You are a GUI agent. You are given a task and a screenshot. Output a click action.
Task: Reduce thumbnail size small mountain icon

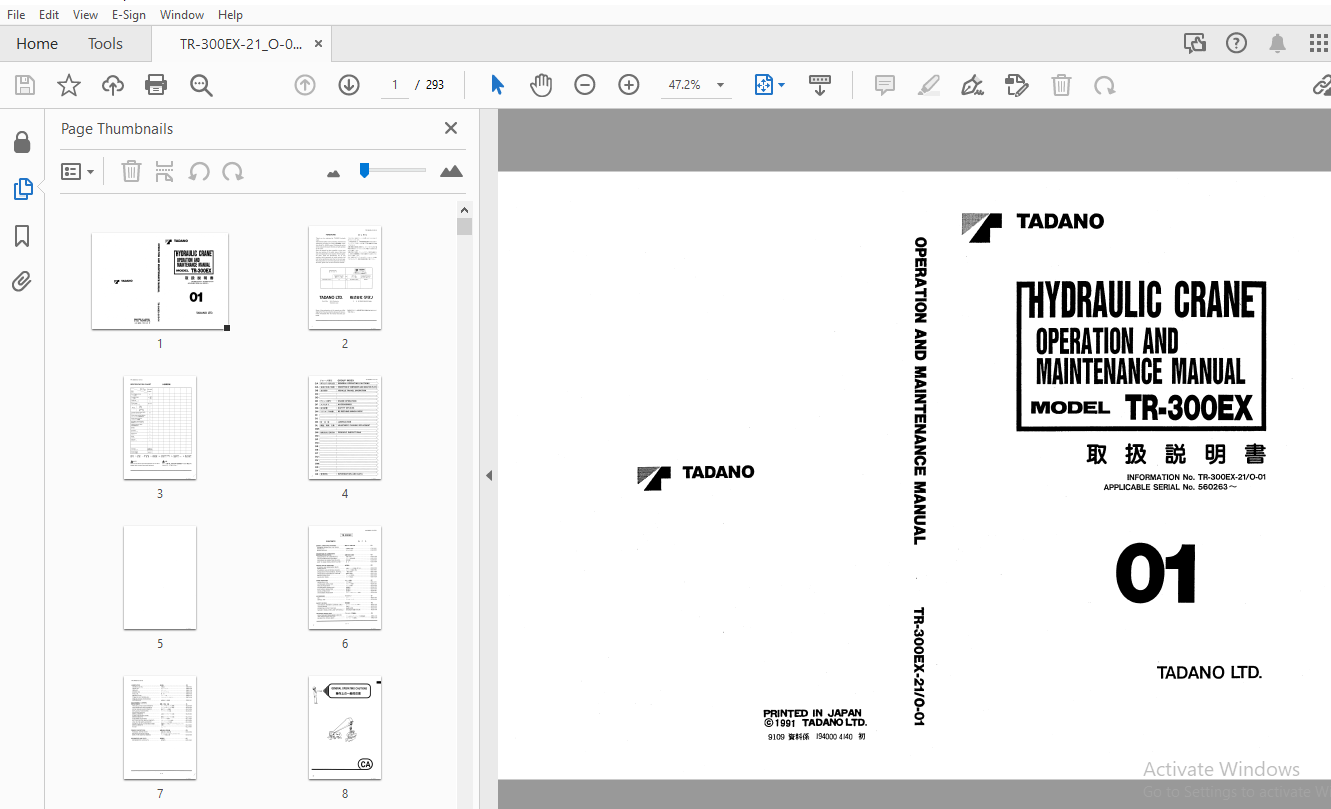(334, 173)
